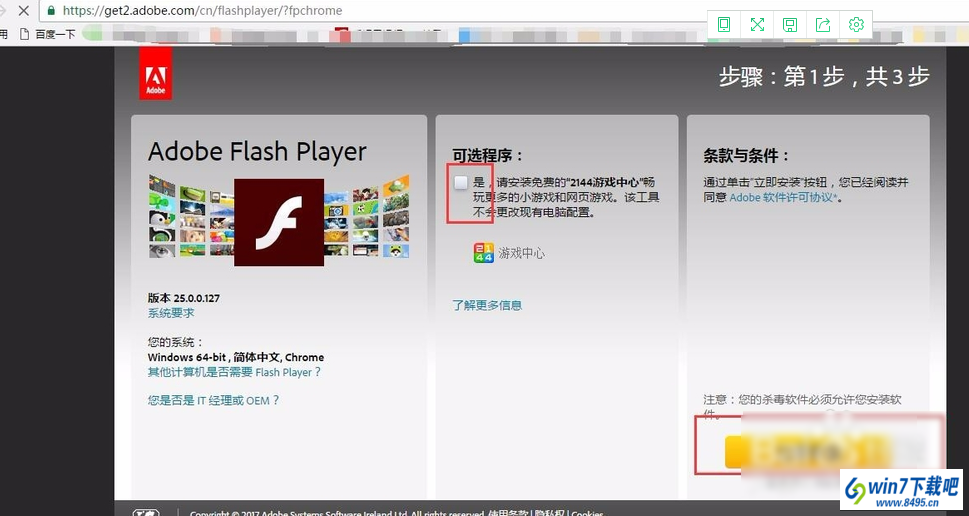Click the 步骤：第1步，共3步 heading
The width and height of the screenshot is (969, 516).
click(824, 77)
